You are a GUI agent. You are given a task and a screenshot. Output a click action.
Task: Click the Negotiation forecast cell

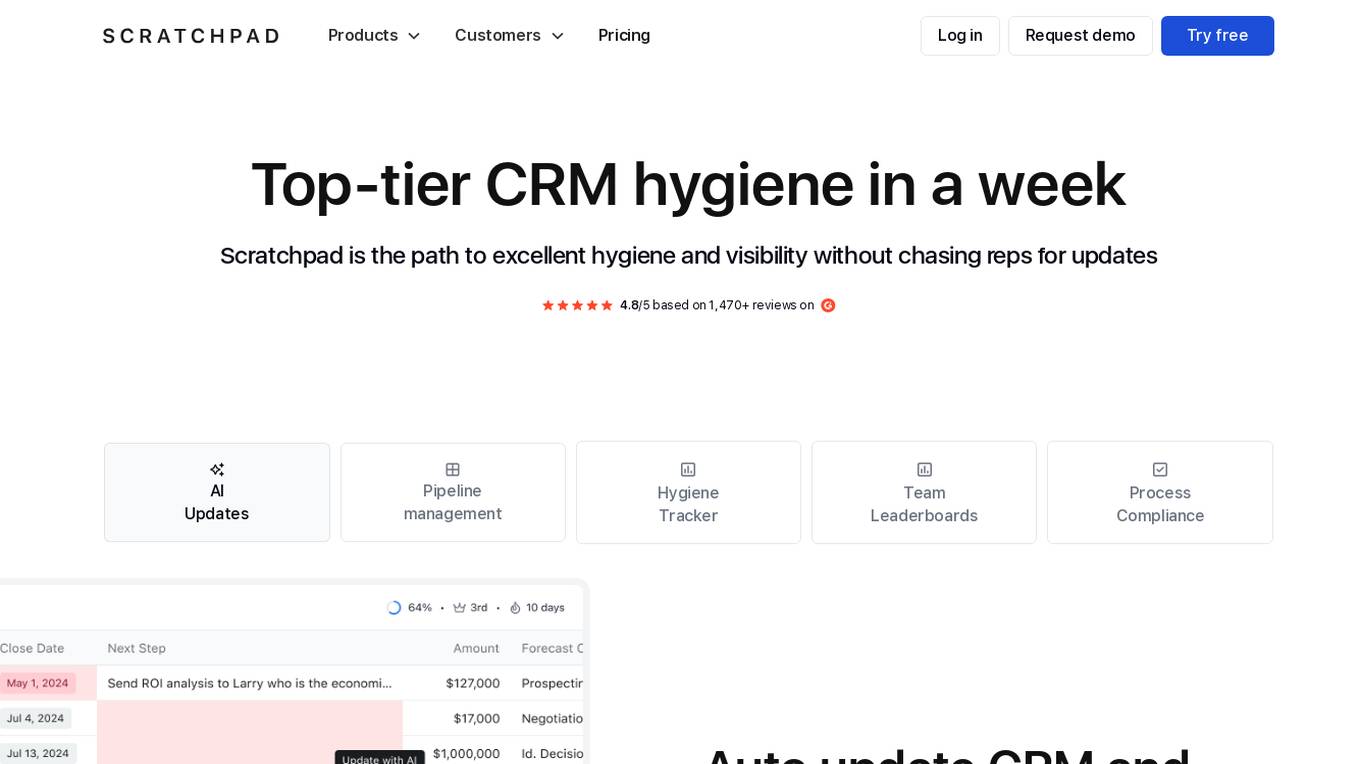tap(552, 718)
